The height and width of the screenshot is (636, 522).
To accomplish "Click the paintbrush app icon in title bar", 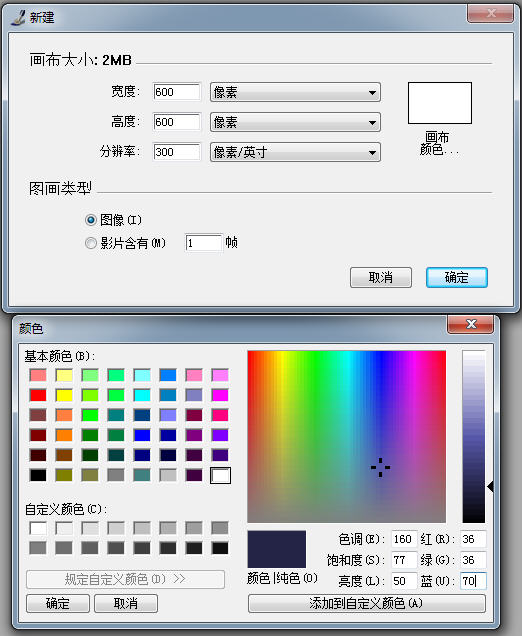I will pyautogui.click(x=18, y=17).
